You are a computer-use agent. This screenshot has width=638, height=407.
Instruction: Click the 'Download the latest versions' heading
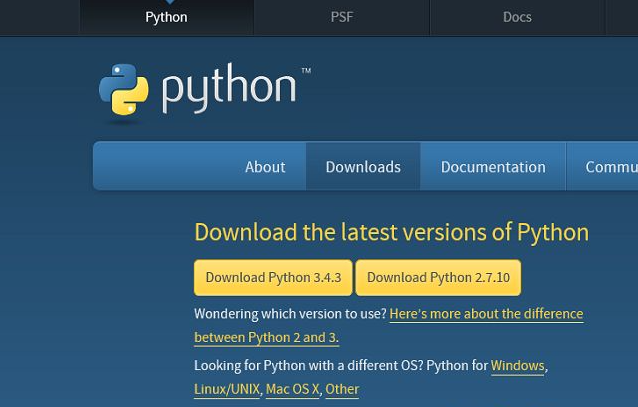tap(391, 232)
